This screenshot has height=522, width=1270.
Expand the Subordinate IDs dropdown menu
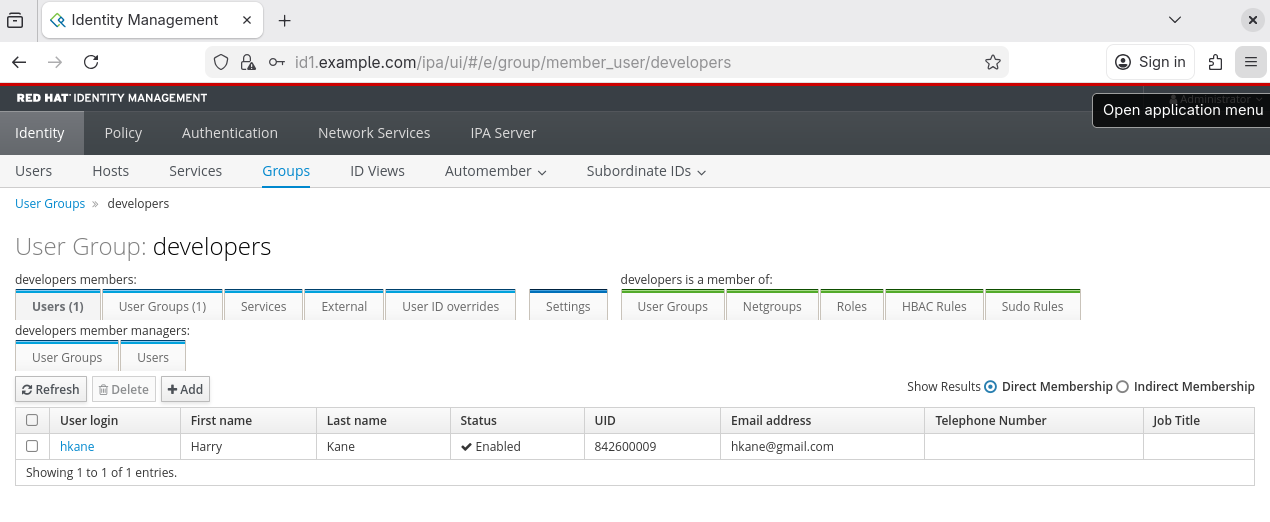pos(647,171)
